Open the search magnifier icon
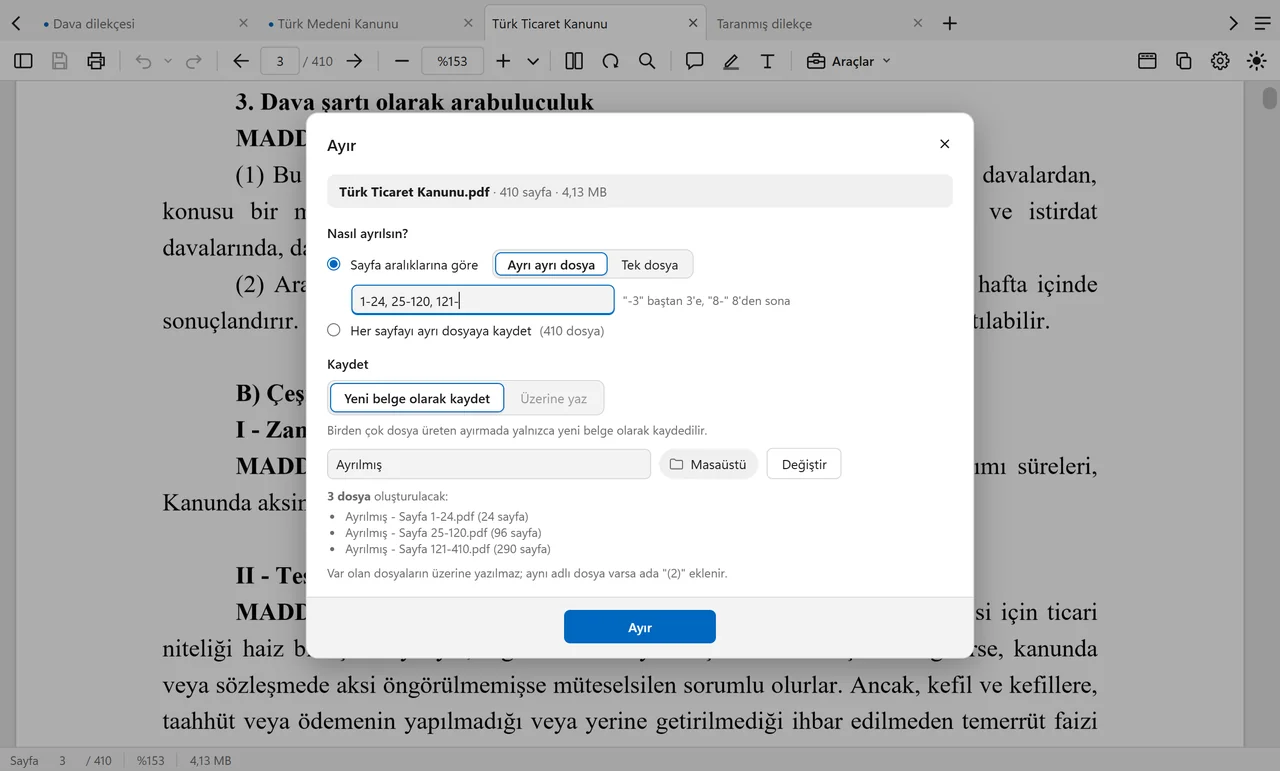1280x771 pixels. [647, 61]
